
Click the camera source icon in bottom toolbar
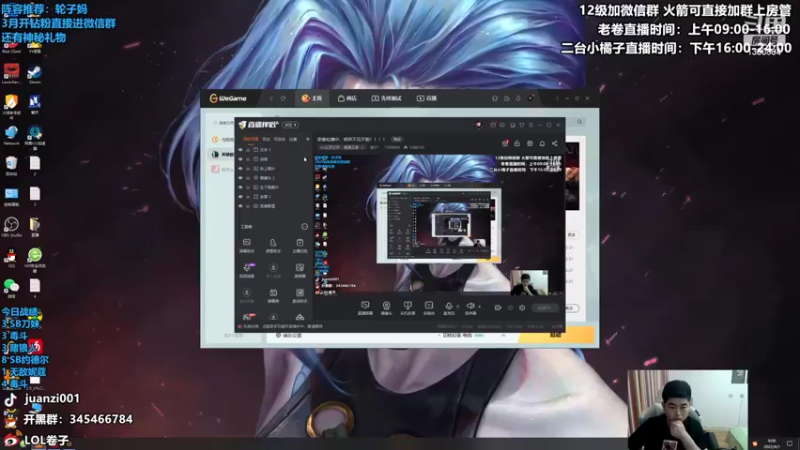(x=386, y=308)
